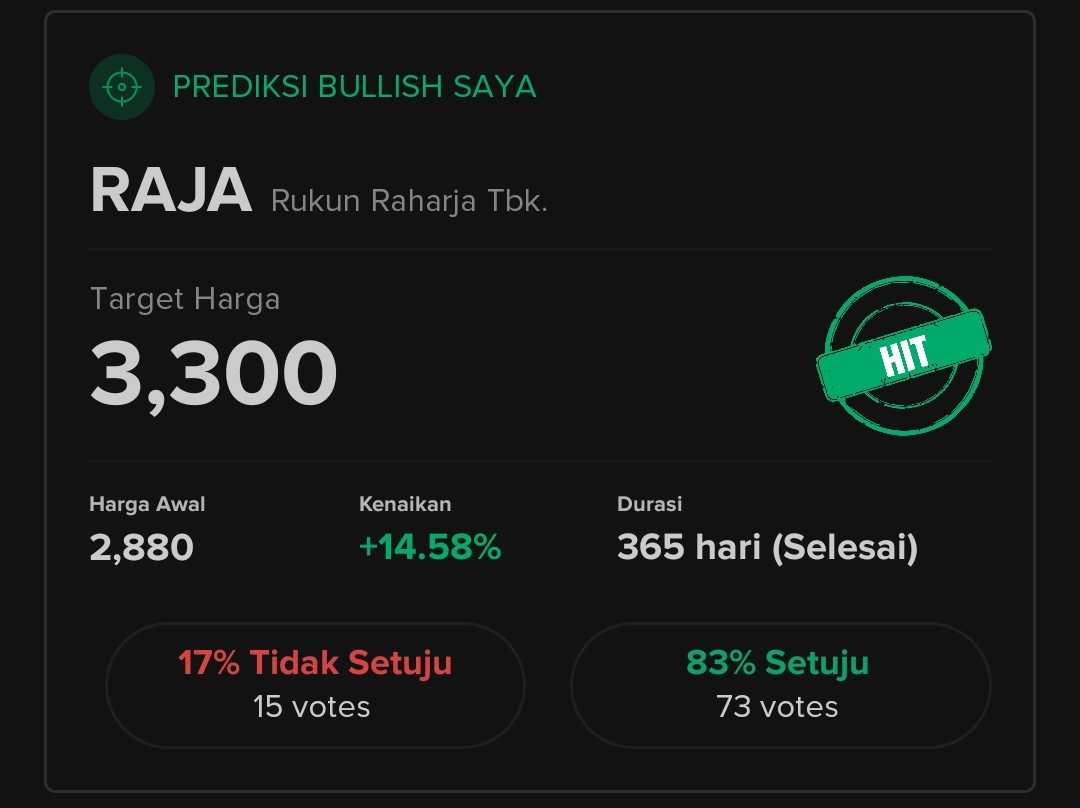Click the crosshair target prediction icon
This screenshot has width=1080, height=808.
122,87
